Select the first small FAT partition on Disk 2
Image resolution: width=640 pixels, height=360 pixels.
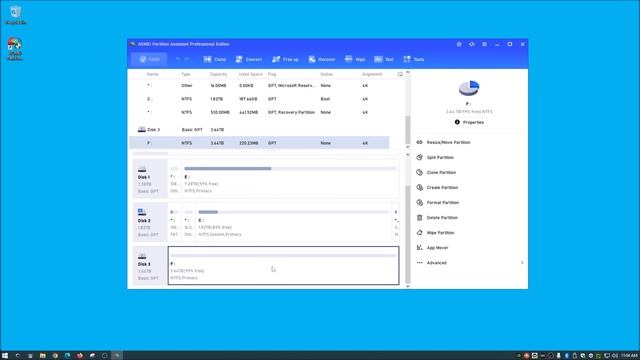(175, 222)
